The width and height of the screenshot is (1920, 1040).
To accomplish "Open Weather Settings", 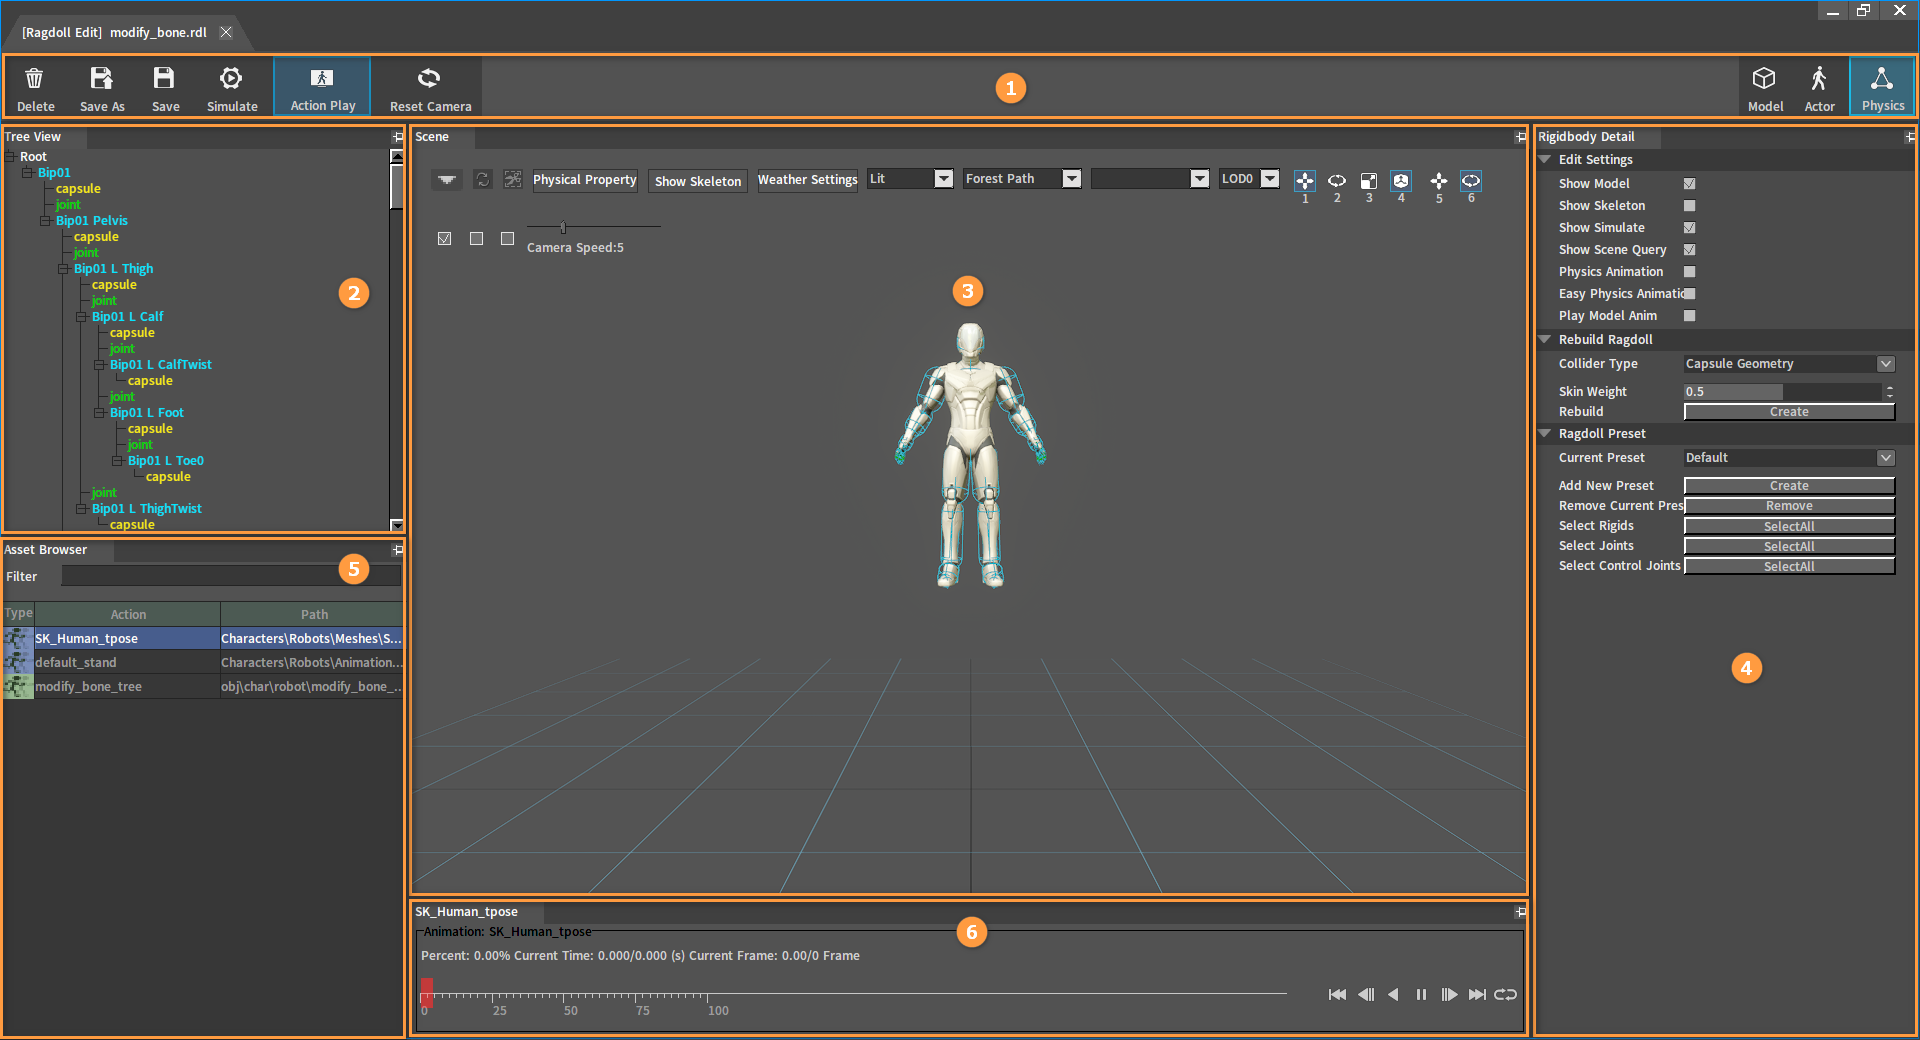I will coord(808,180).
